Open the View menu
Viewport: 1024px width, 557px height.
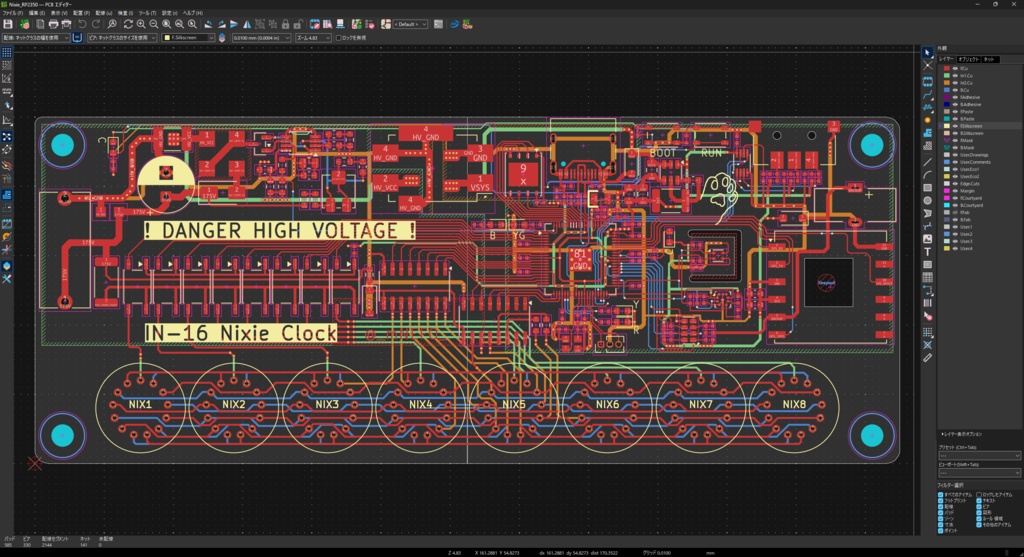click(x=59, y=13)
